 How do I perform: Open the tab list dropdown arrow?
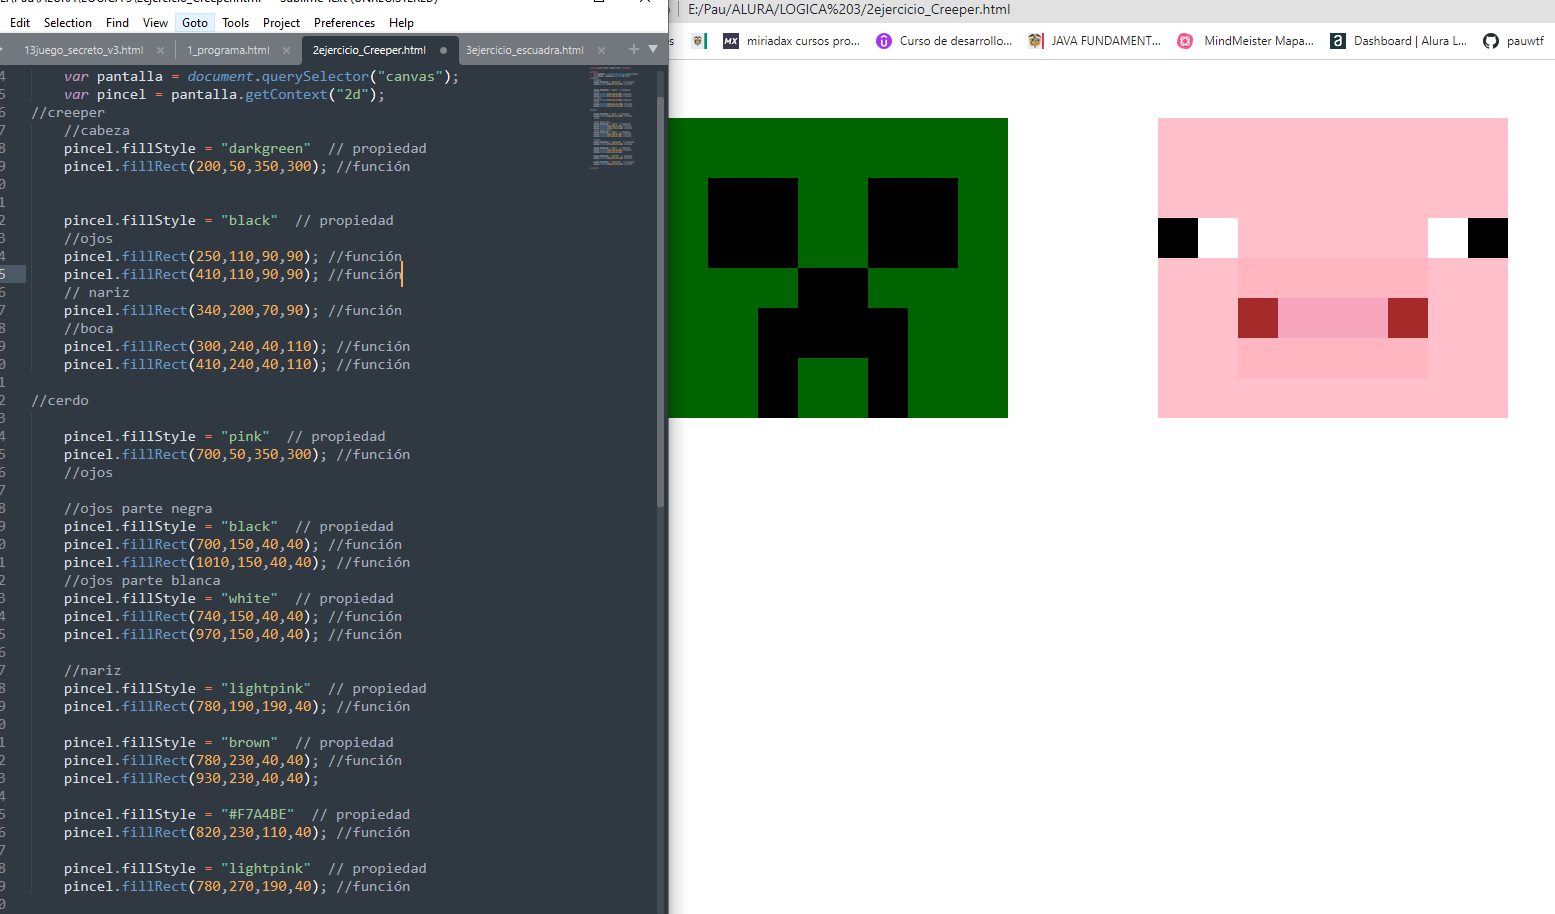tap(653, 48)
